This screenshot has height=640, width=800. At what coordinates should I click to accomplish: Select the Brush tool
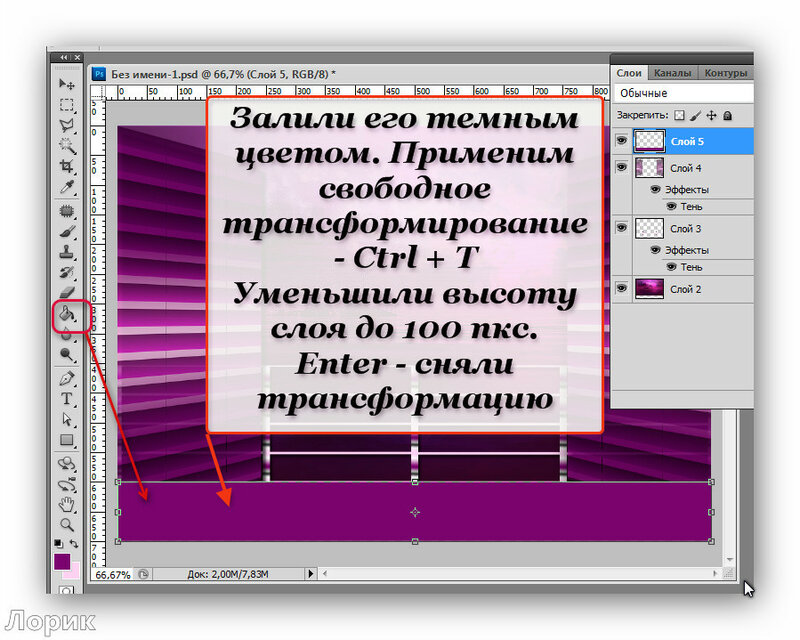67,231
